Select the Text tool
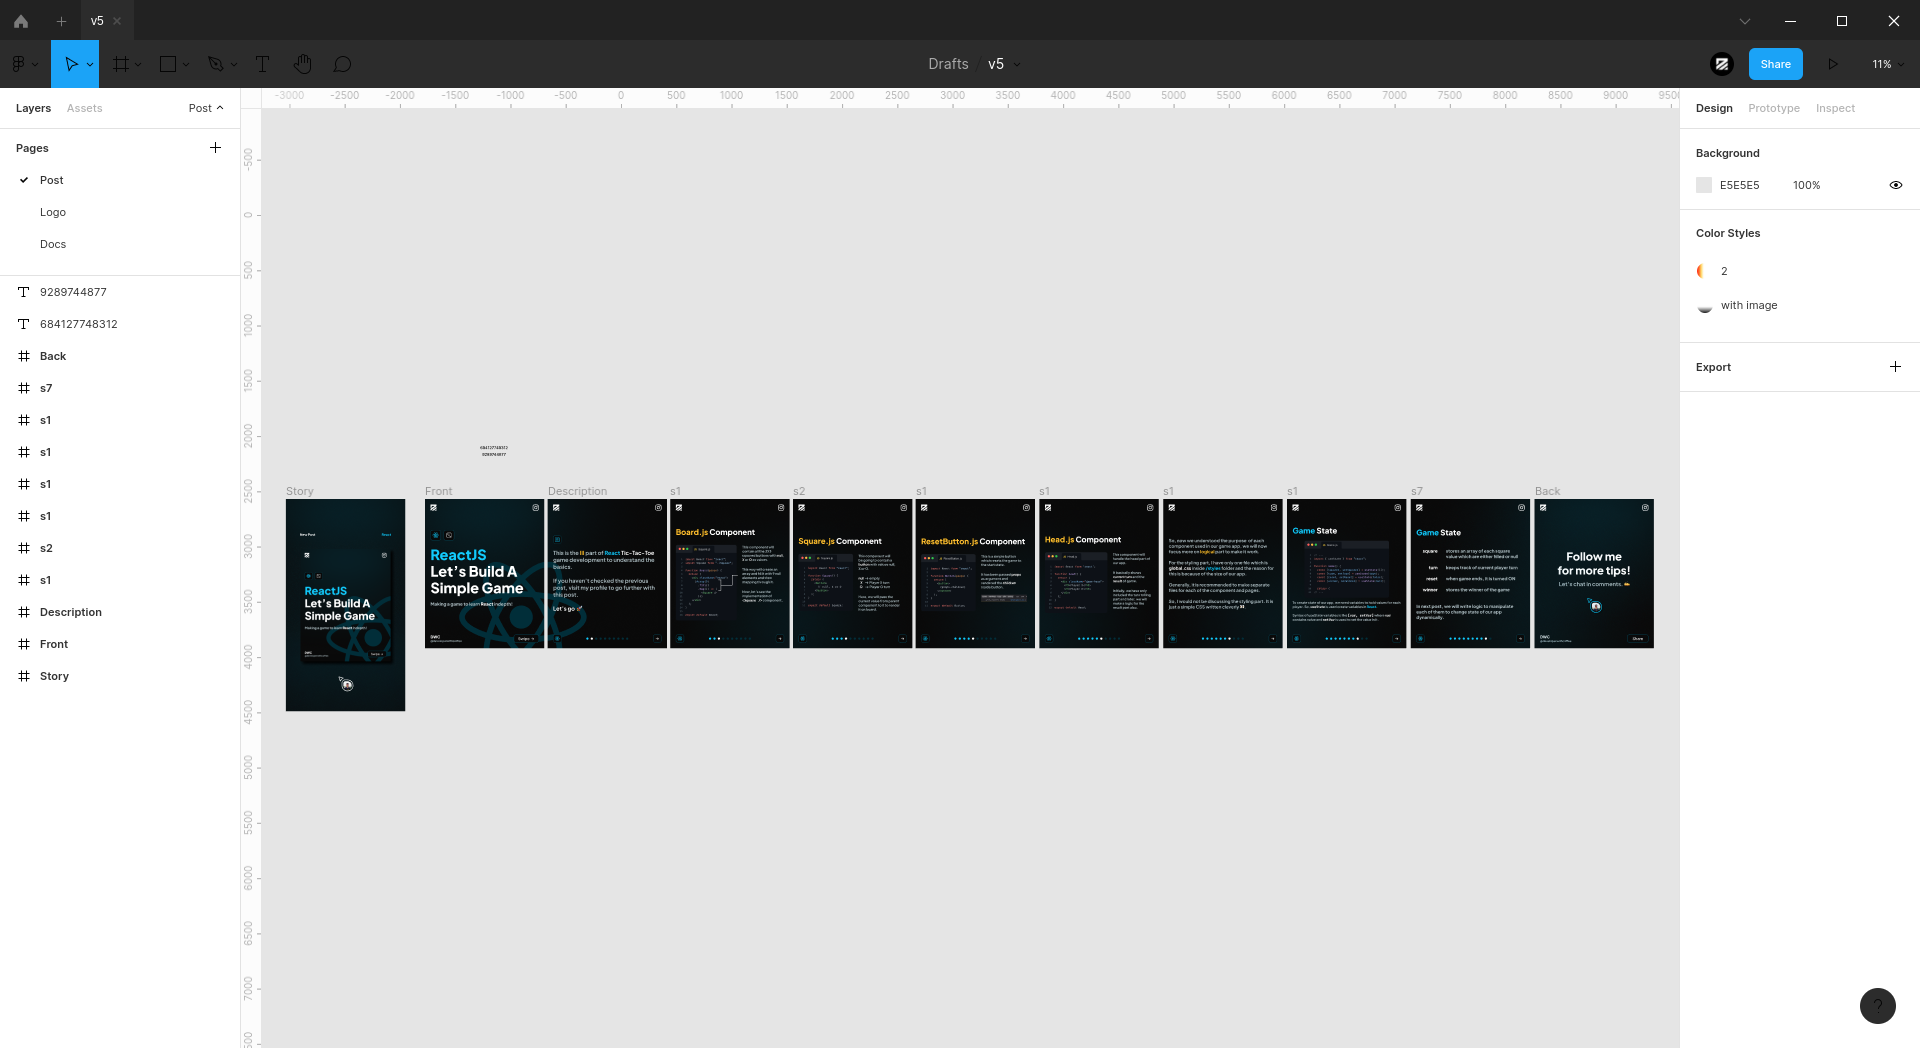The height and width of the screenshot is (1048, 1920). point(263,64)
